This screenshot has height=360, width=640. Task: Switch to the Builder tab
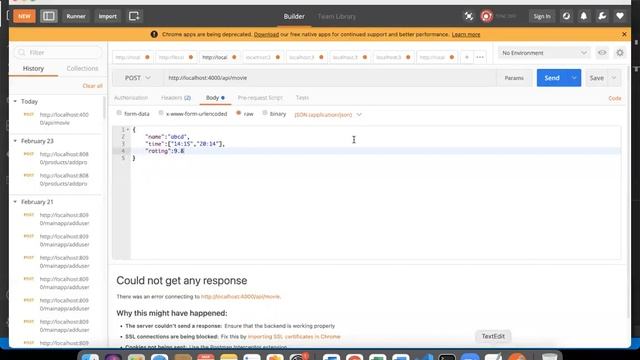(294, 16)
